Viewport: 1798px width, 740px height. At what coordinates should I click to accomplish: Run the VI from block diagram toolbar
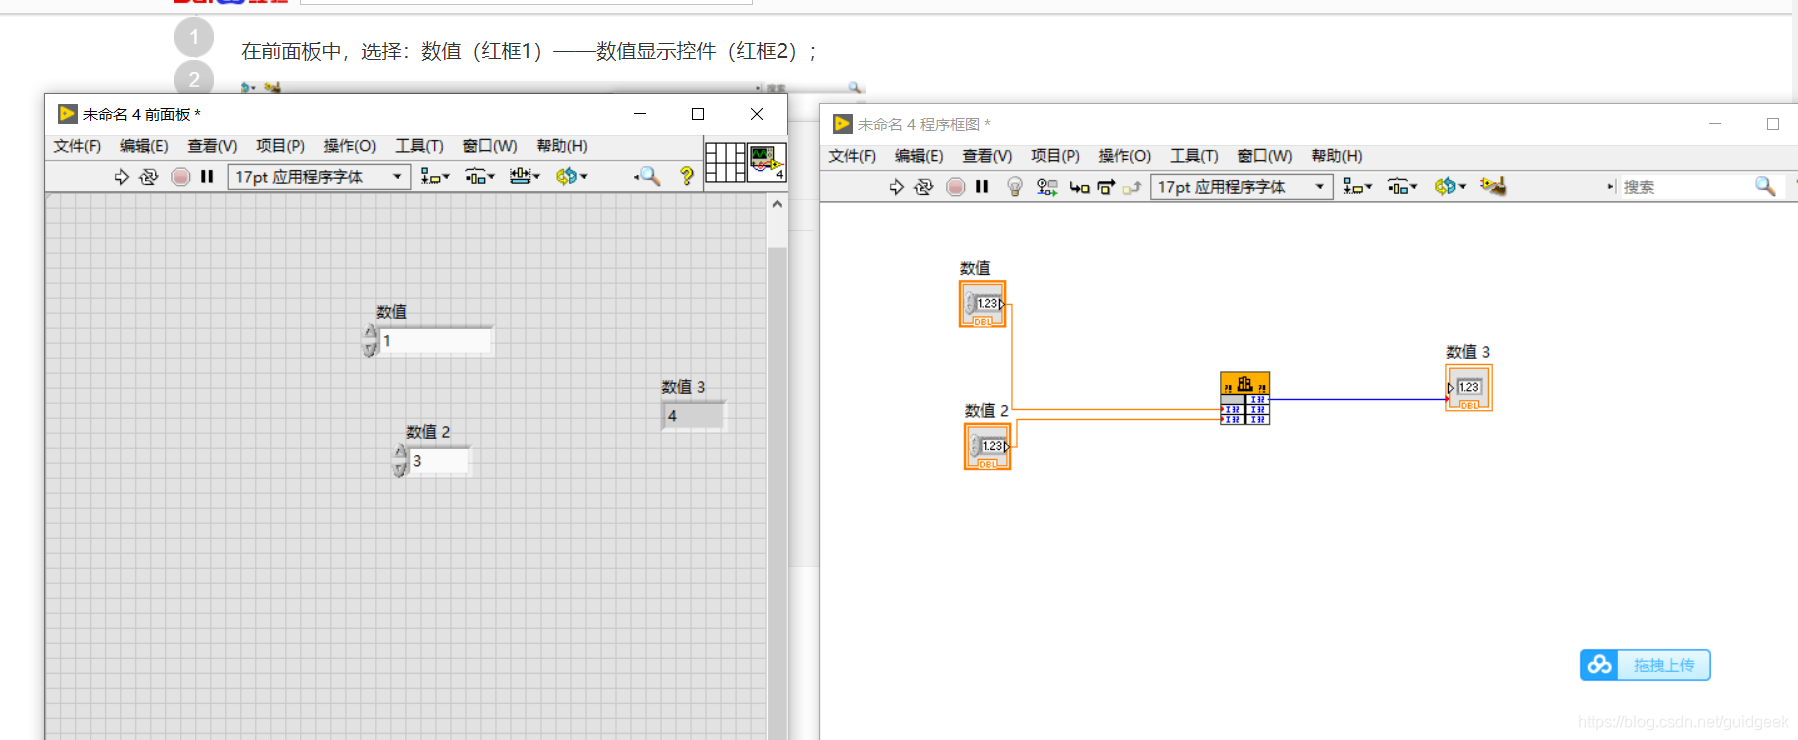(x=896, y=187)
